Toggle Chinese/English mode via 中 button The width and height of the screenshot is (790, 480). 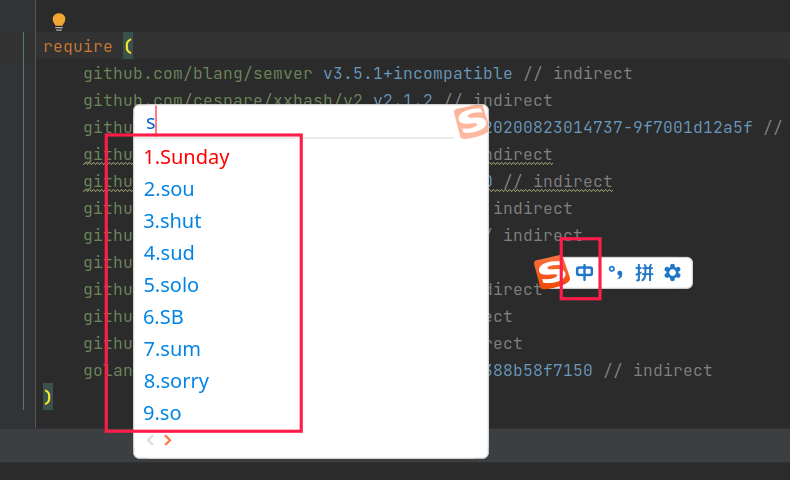tap(584, 272)
